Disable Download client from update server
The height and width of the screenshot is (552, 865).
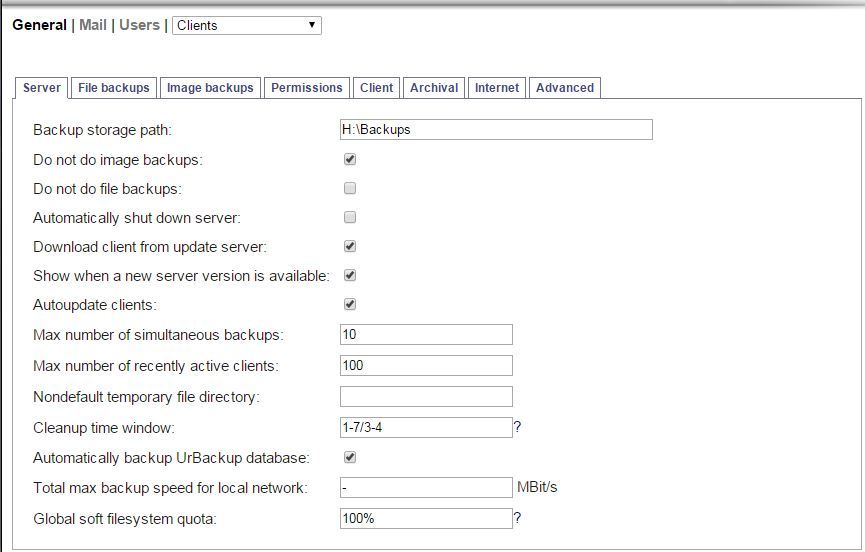(x=350, y=246)
